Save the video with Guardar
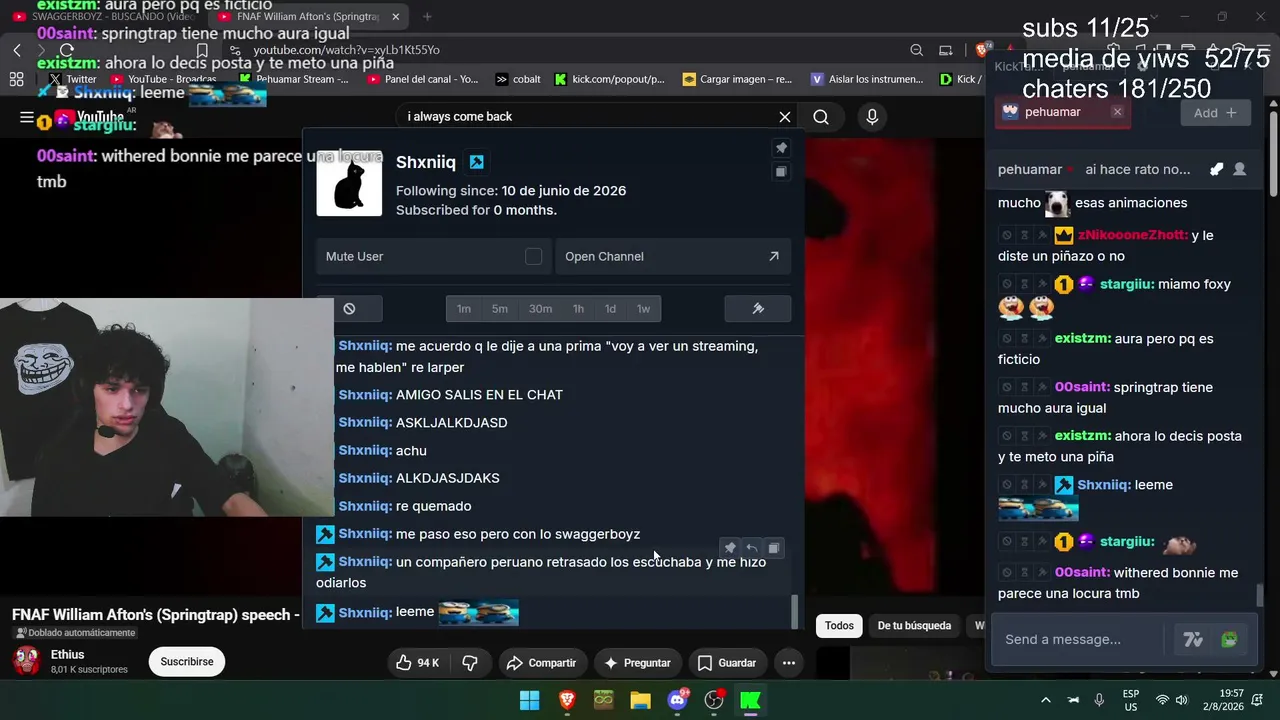The width and height of the screenshot is (1280, 720). pyautogui.click(x=727, y=663)
